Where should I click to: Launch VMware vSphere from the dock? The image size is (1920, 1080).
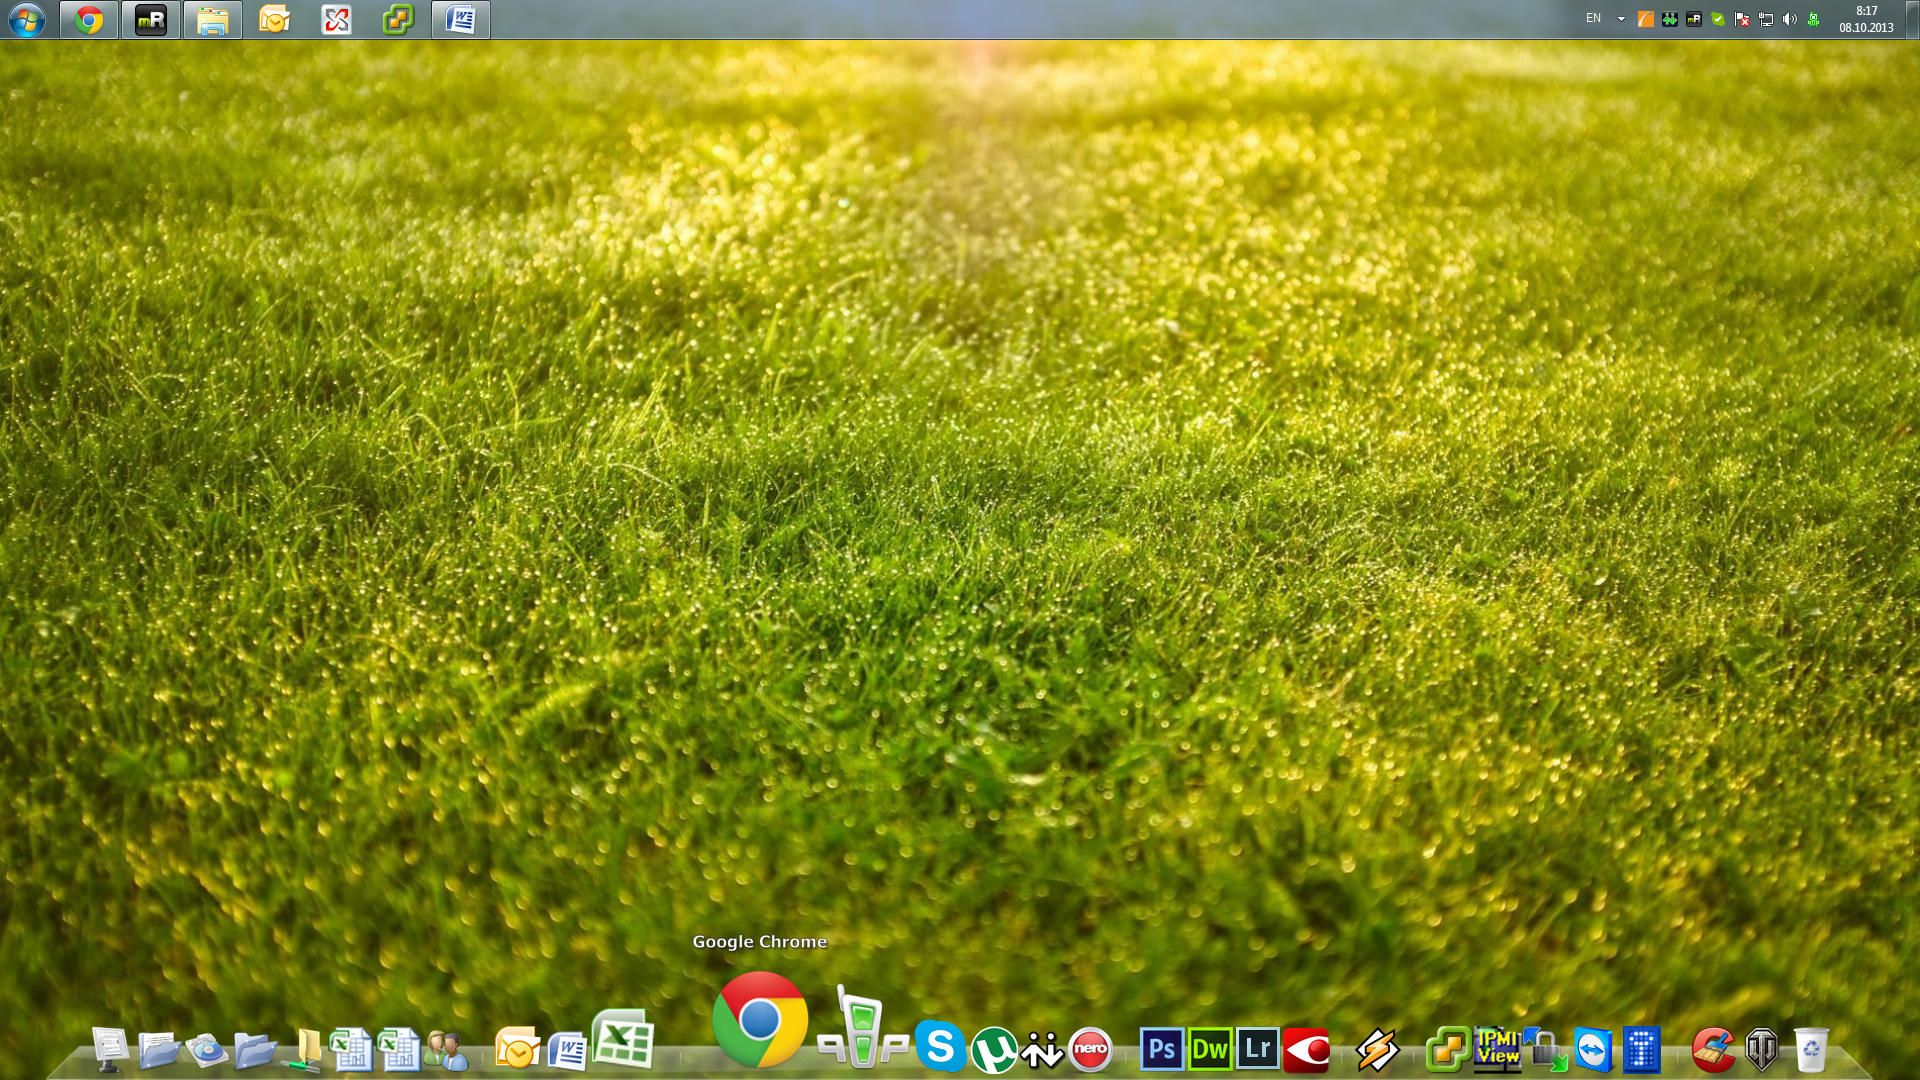click(x=1448, y=1050)
